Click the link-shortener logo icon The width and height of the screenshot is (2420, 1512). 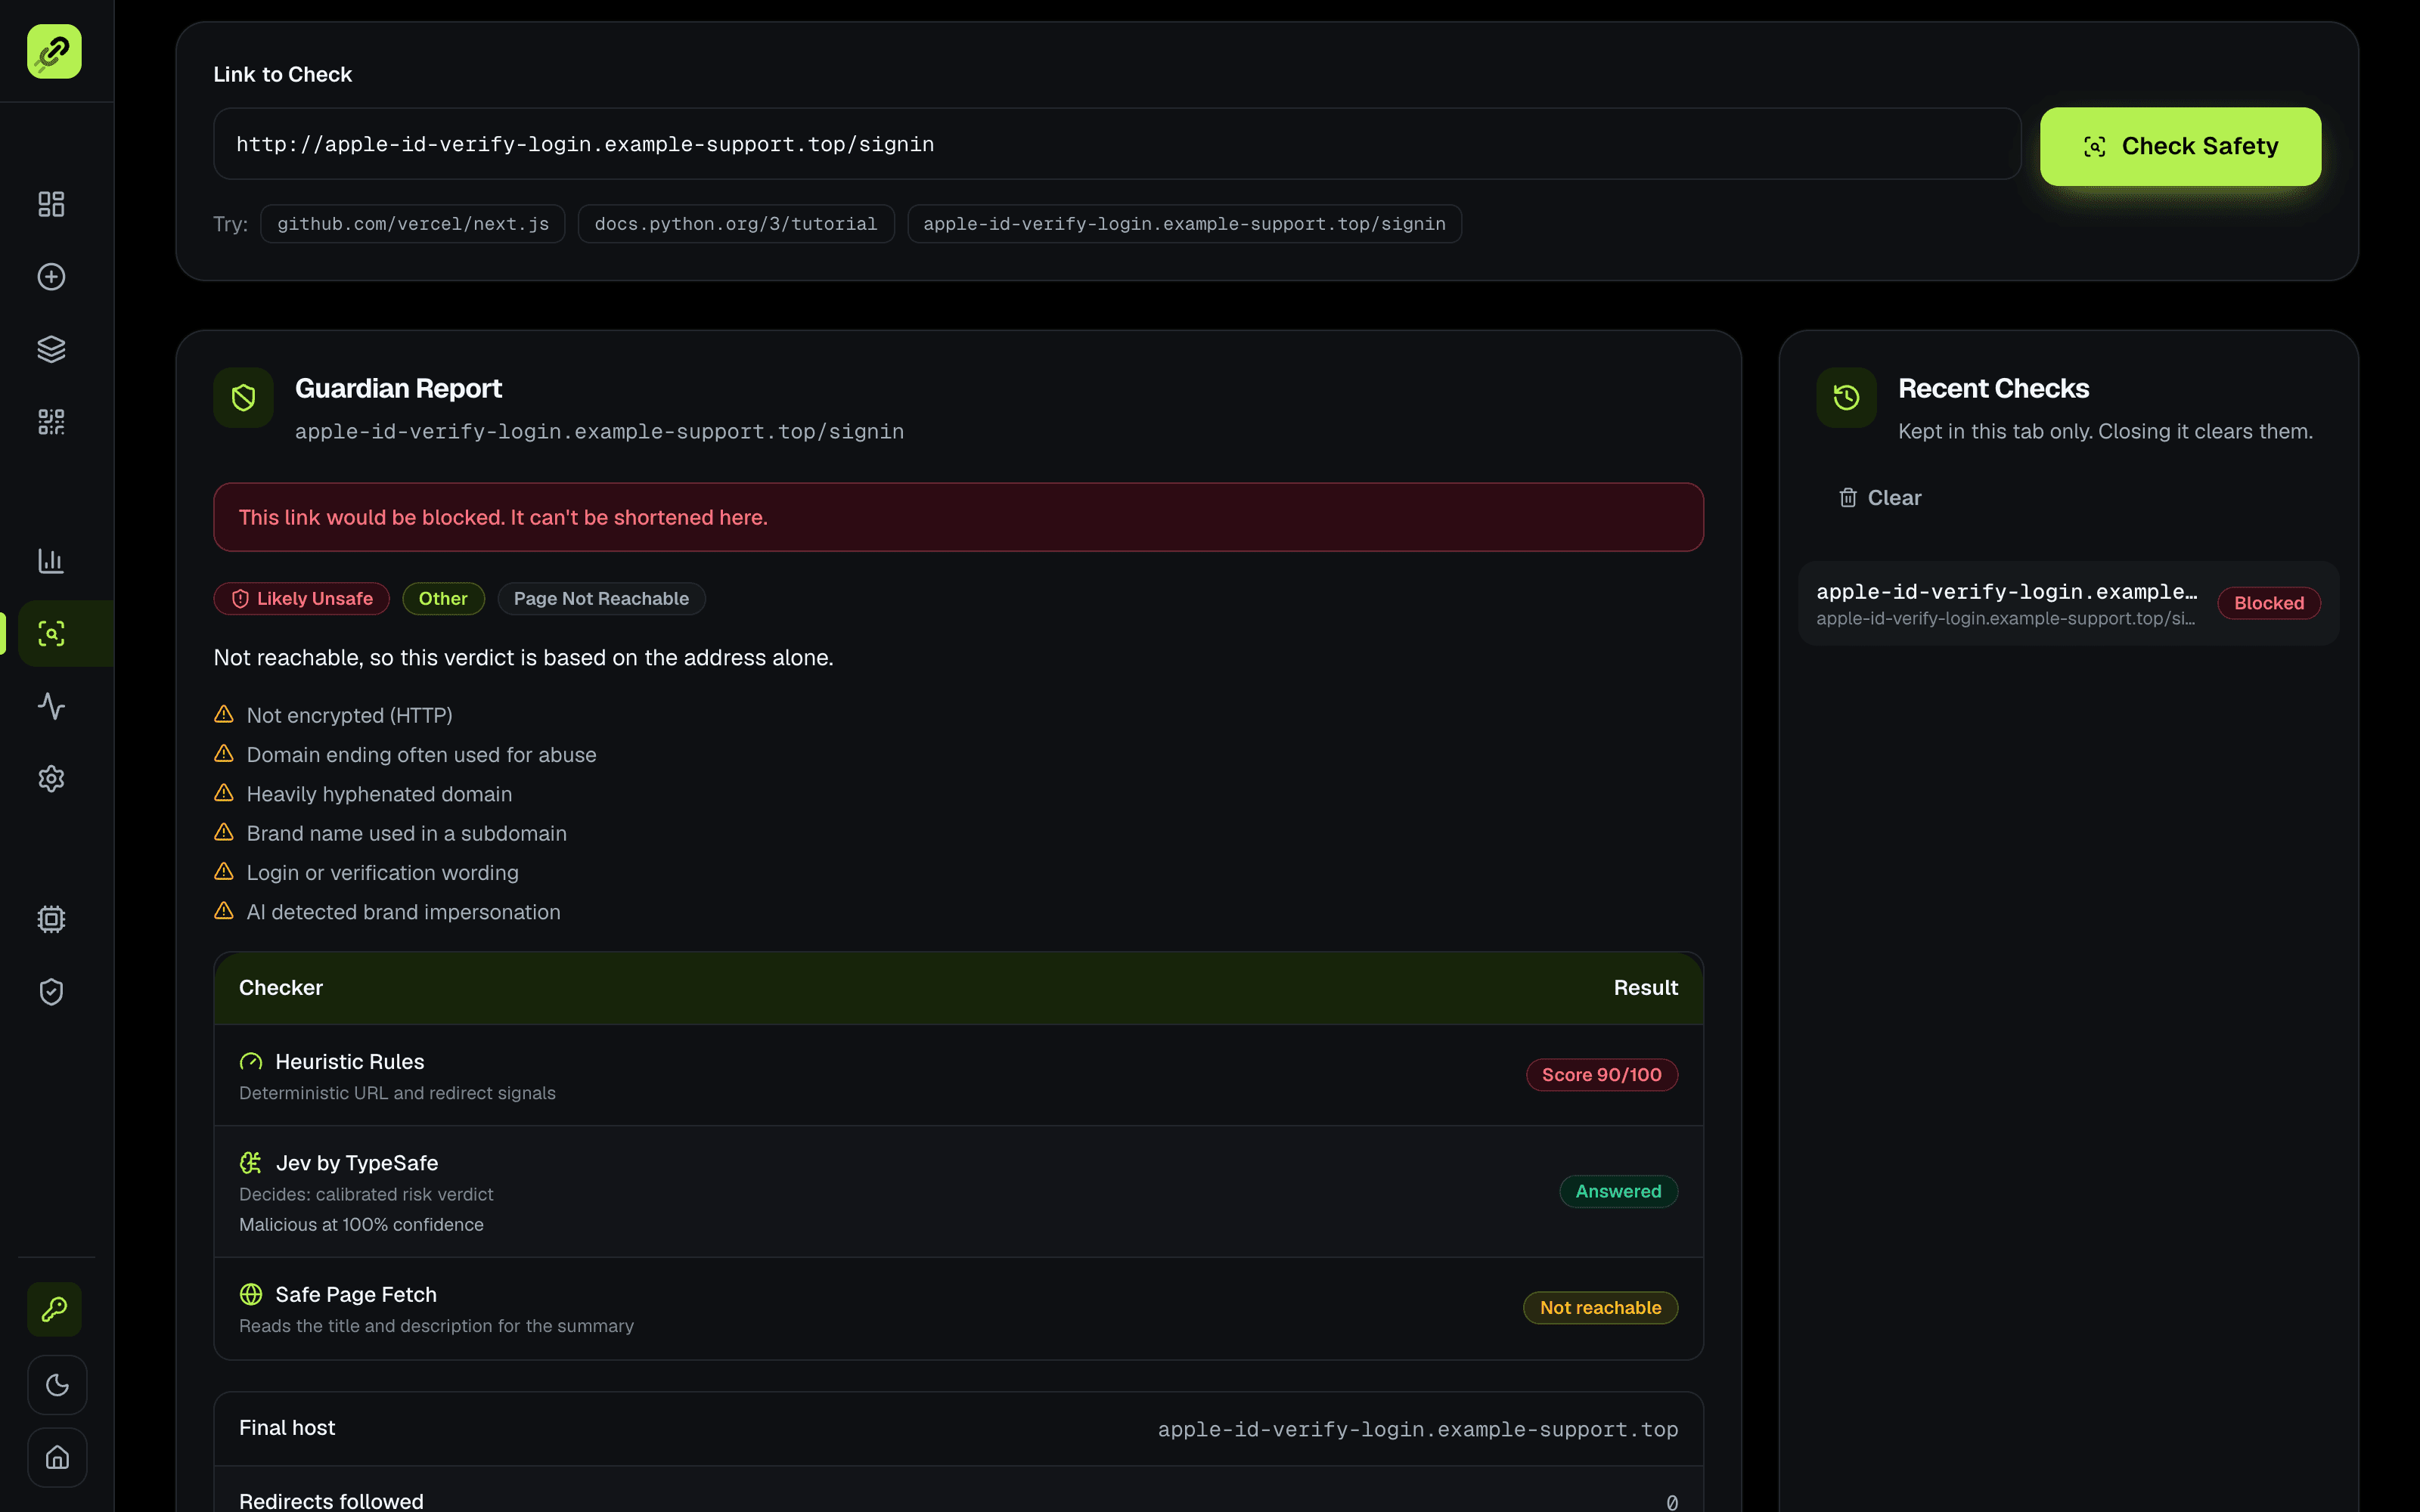[x=54, y=52]
